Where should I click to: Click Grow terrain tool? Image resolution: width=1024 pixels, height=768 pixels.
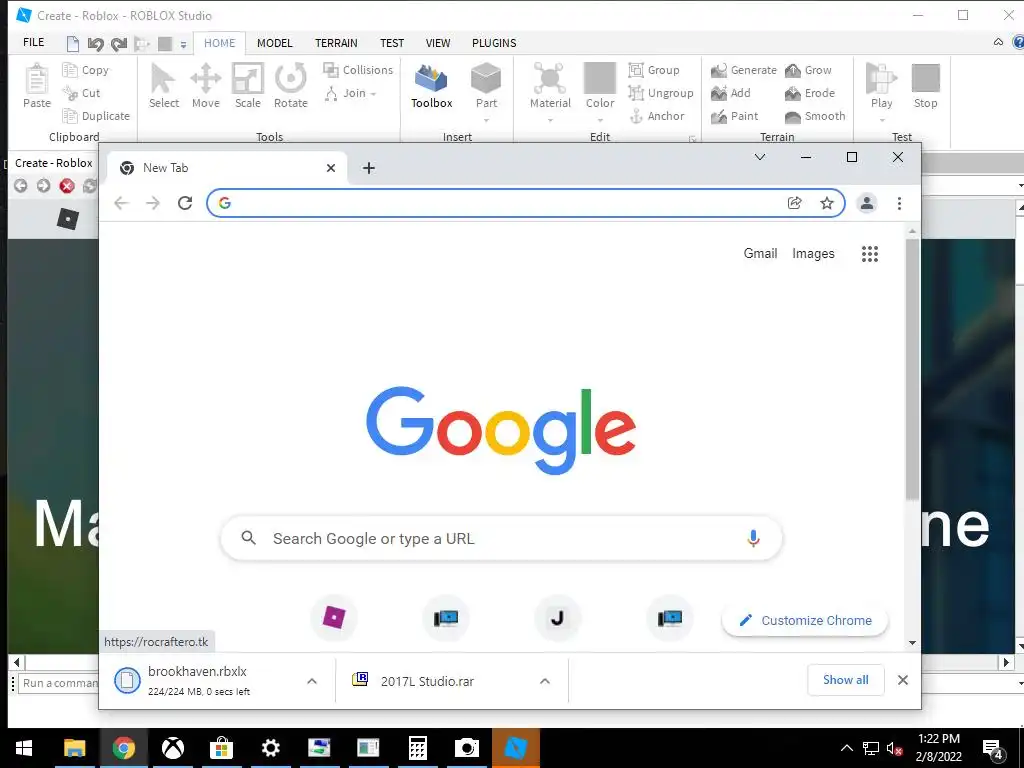pyautogui.click(x=808, y=70)
